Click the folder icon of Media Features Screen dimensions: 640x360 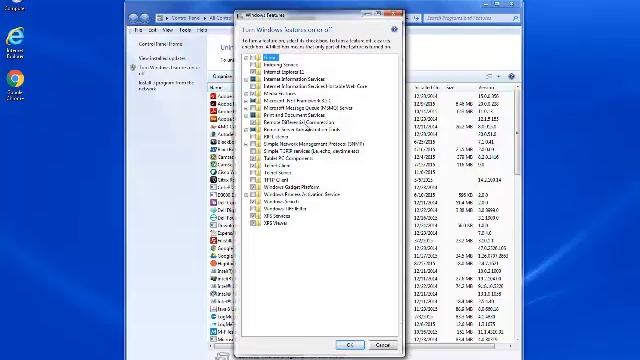click(x=258, y=93)
